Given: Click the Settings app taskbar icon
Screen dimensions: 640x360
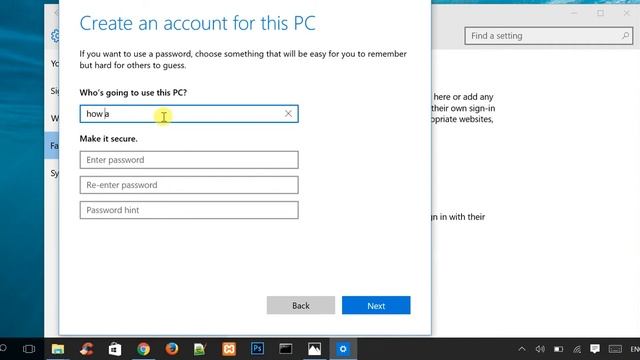Looking at the screenshot, I should pyautogui.click(x=343, y=349).
